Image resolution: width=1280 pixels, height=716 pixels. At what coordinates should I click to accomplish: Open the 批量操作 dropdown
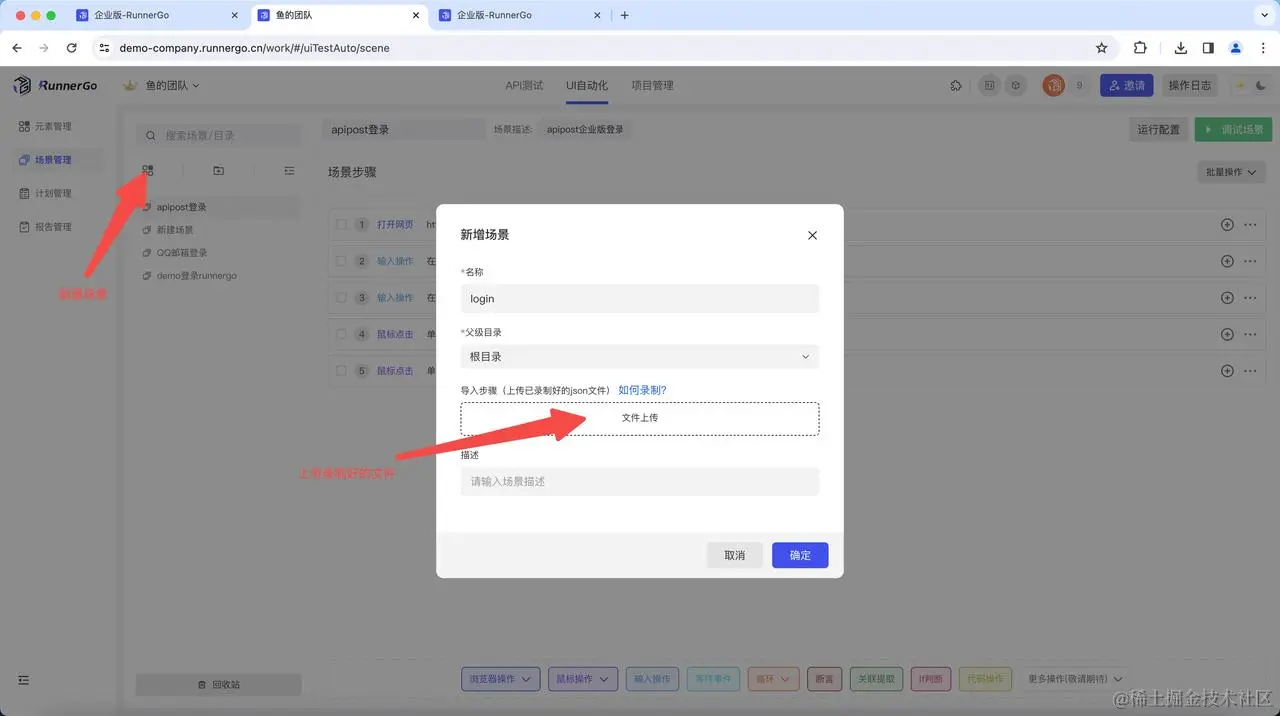pos(1231,172)
